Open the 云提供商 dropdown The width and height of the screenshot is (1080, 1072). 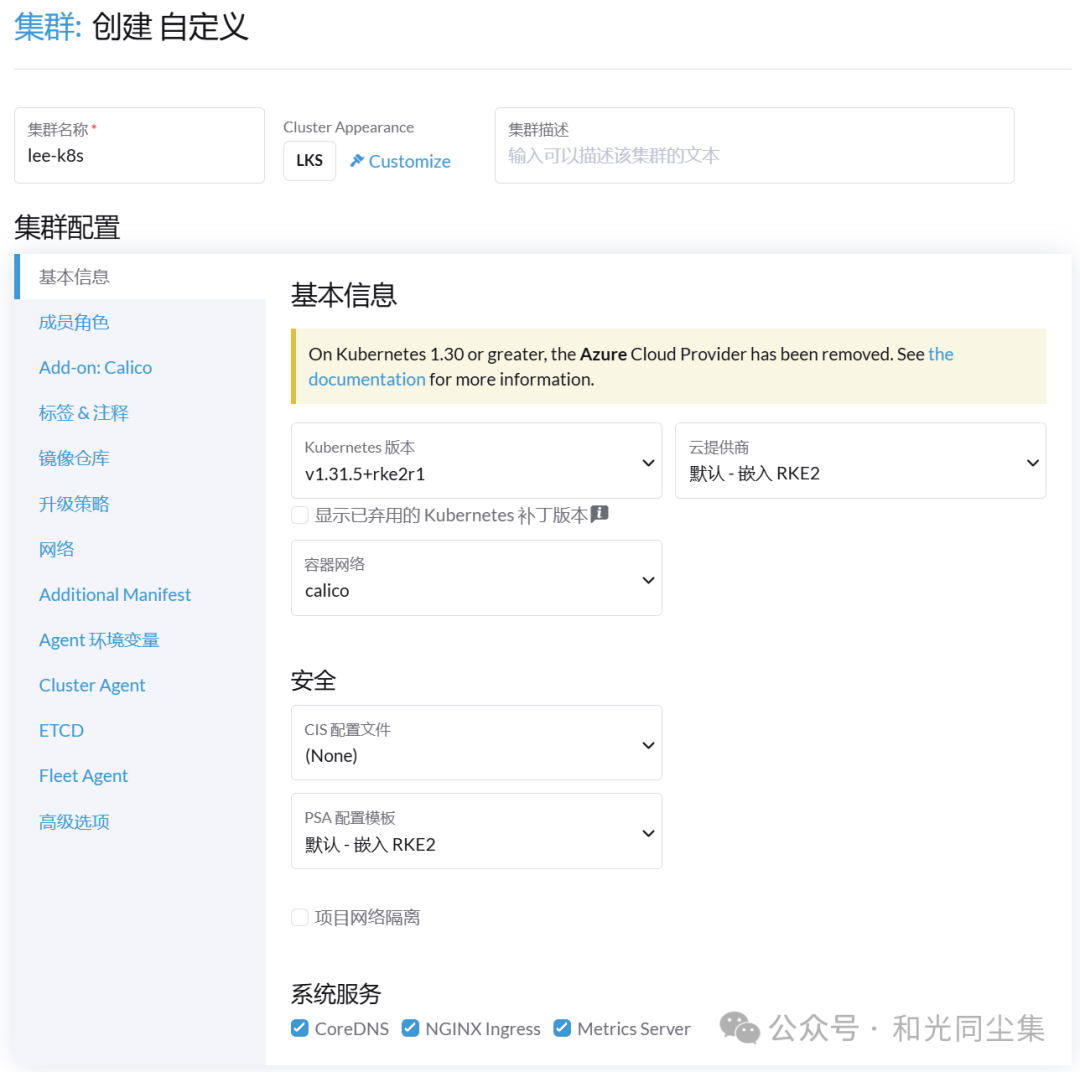click(x=860, y=460)
